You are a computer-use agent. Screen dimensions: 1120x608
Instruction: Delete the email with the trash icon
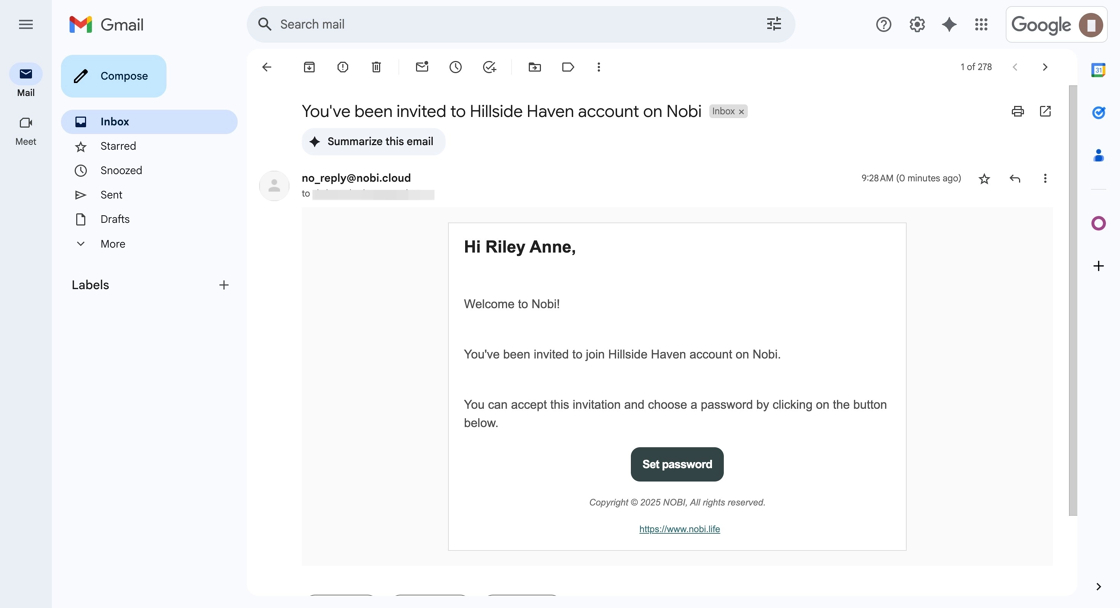(x=376, y=67)
